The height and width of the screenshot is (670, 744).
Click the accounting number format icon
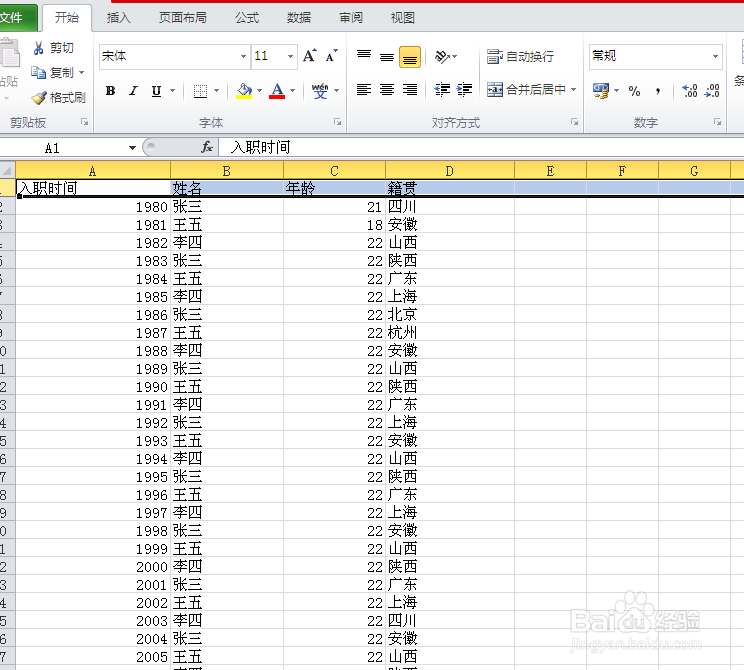601,91
